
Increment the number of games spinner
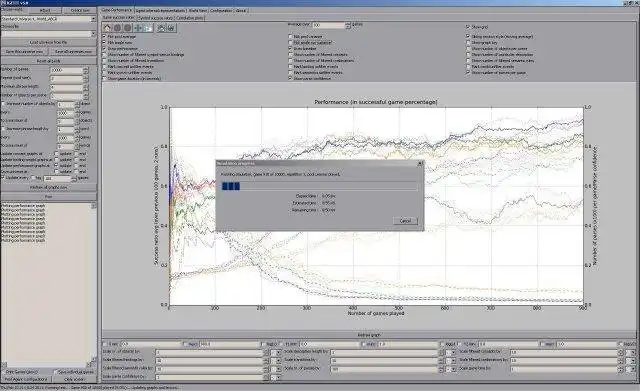(x=86, y=69)
